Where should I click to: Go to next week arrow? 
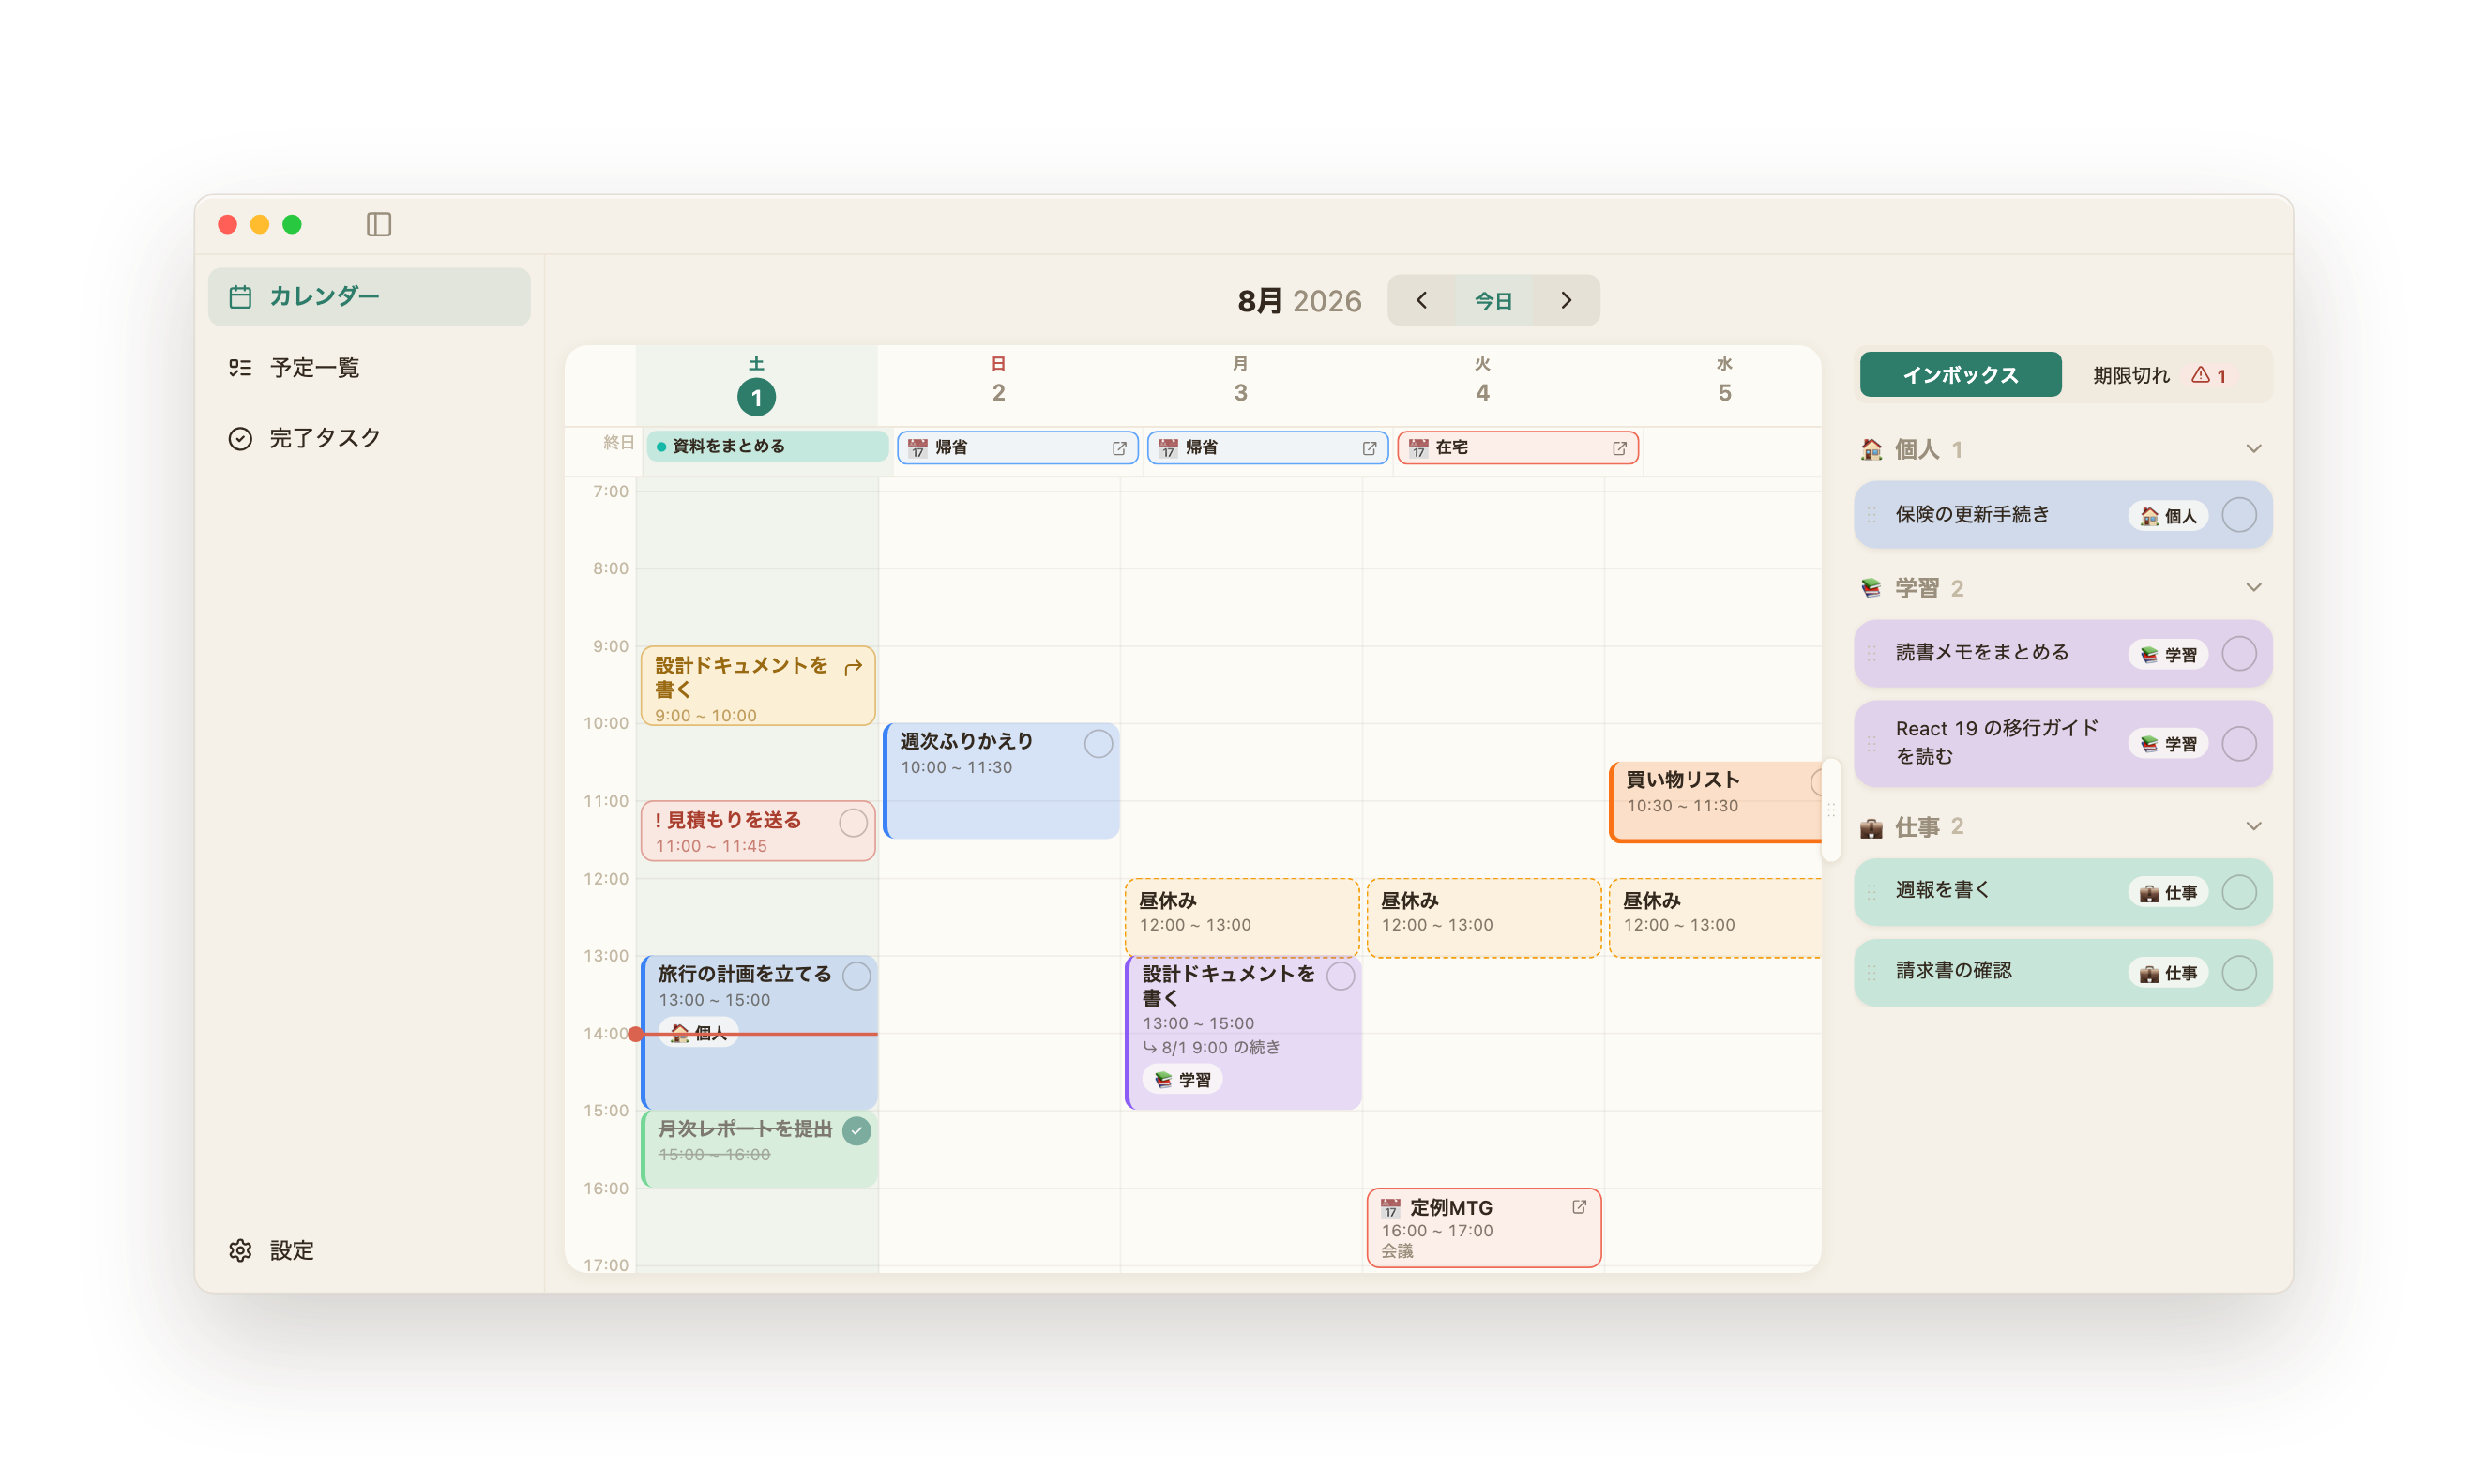click(1566, 300)
